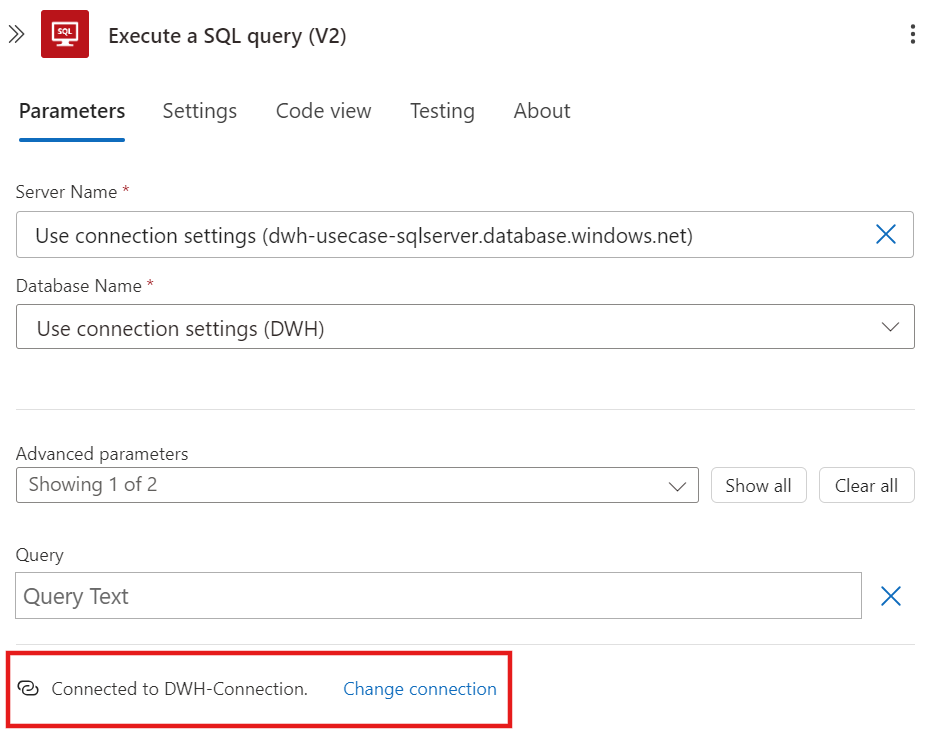Click the Connected to DWH-Connection text
The image size is (931, 736).
[179, 689]
